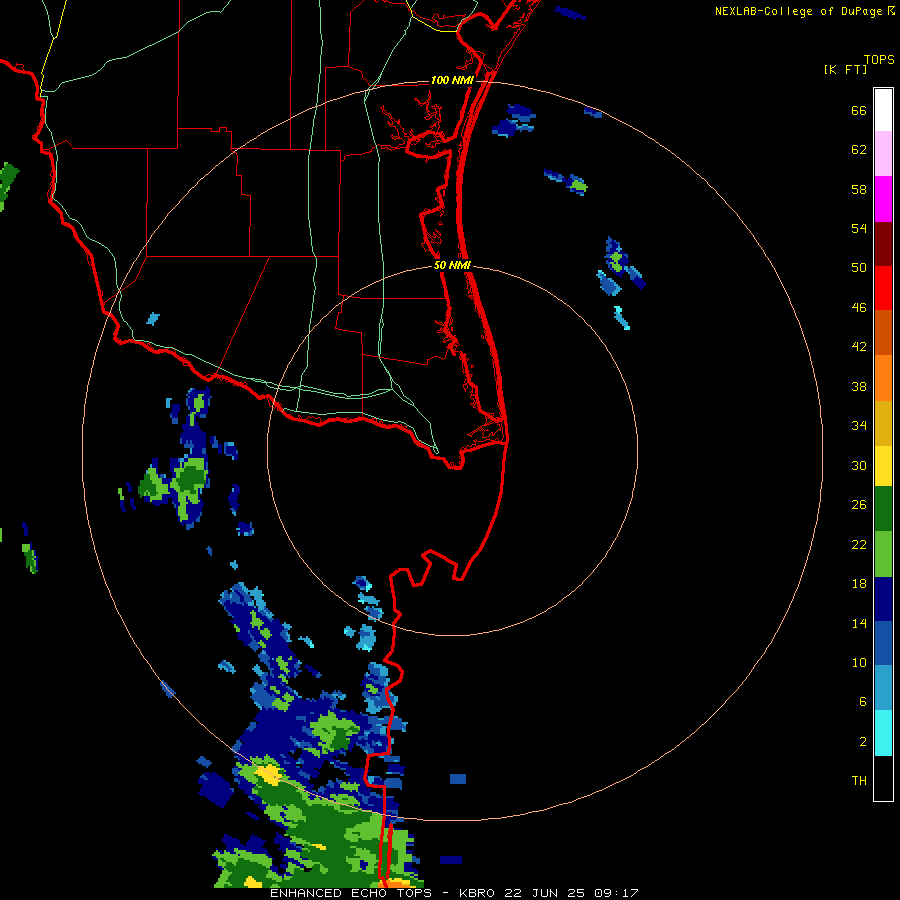Click the 100 NMI range ring label
The height and width of the screenshot is (900, 900).
(x=452, y=80)
